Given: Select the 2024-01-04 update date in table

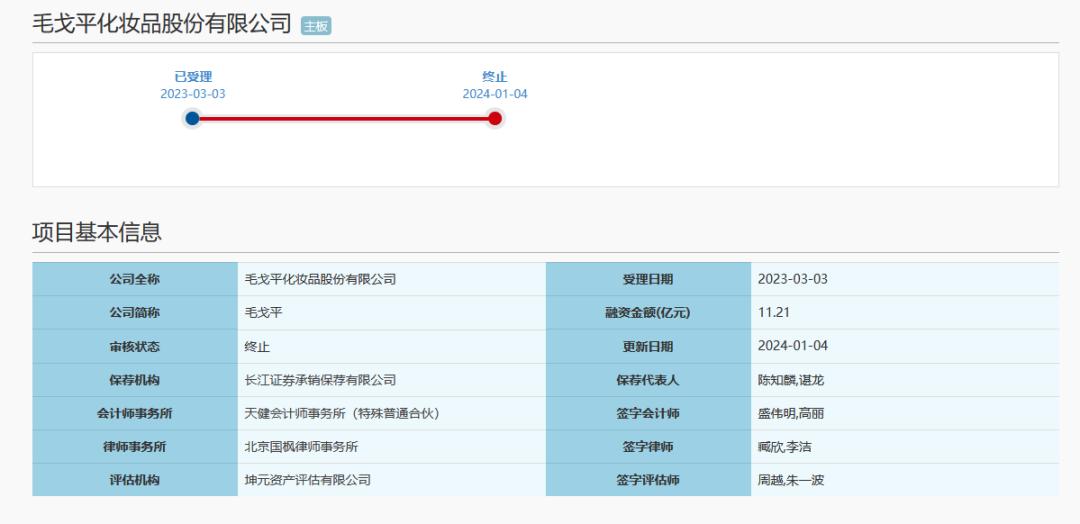Looking at the screenshot, I should [793, 346].
